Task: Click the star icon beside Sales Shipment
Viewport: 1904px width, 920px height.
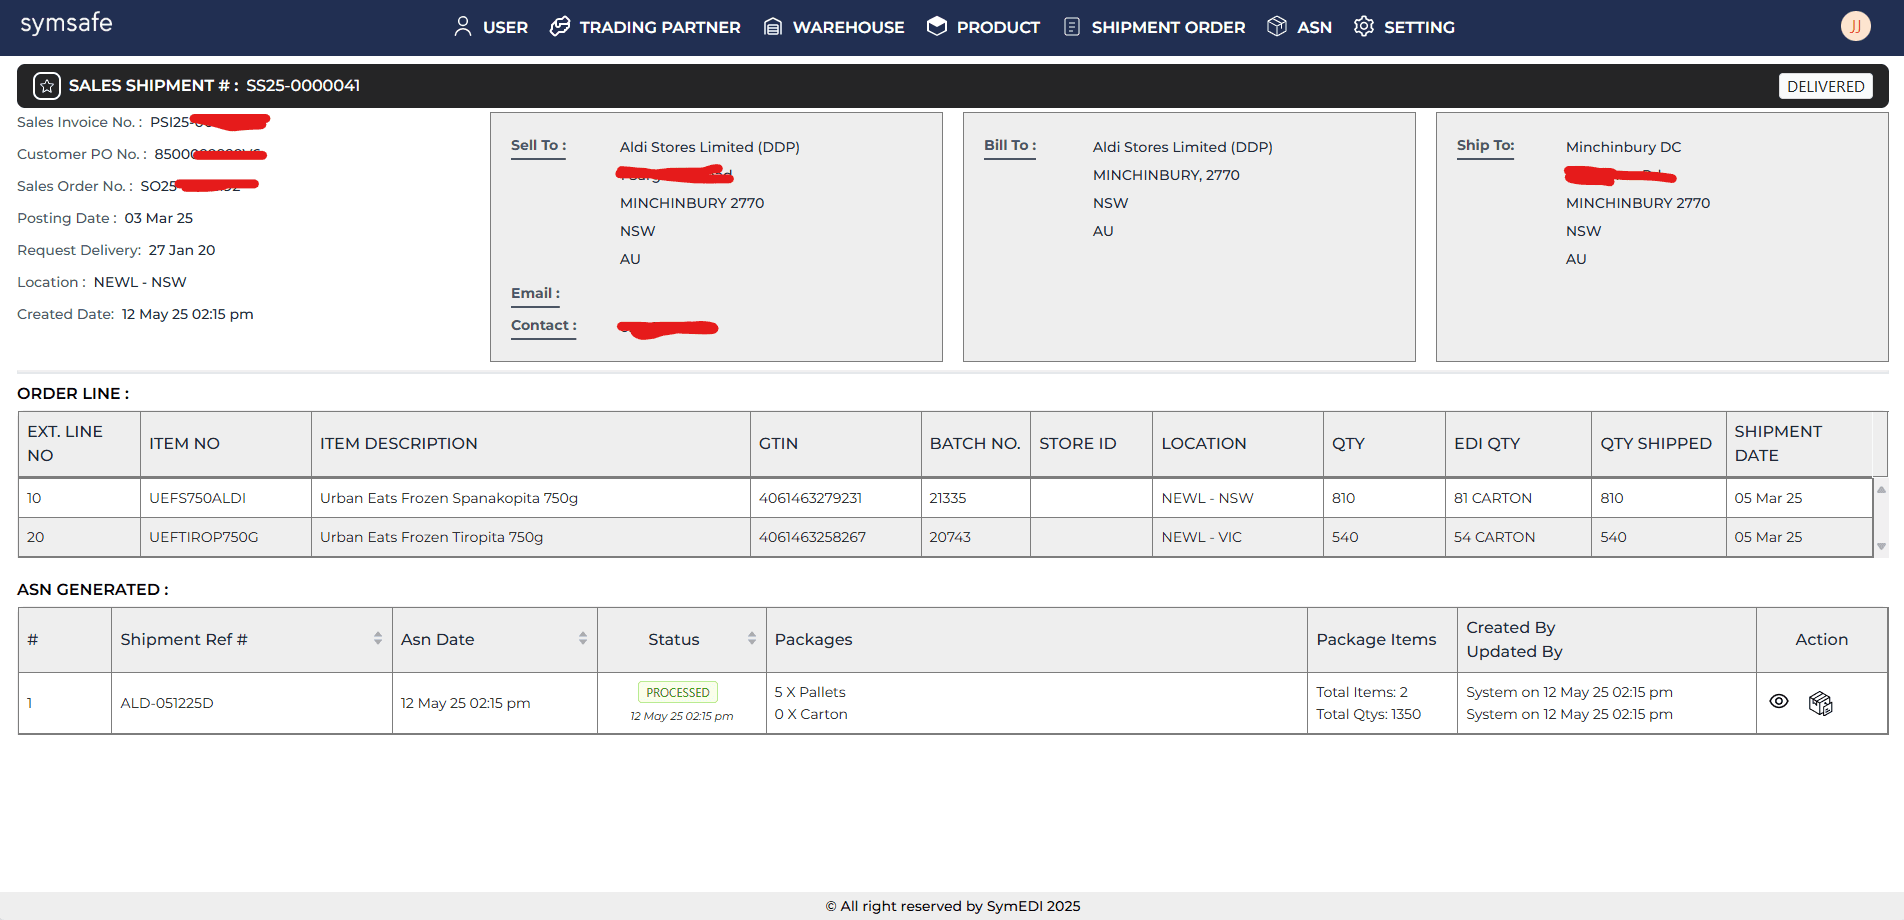Action: tap(47, 86)
